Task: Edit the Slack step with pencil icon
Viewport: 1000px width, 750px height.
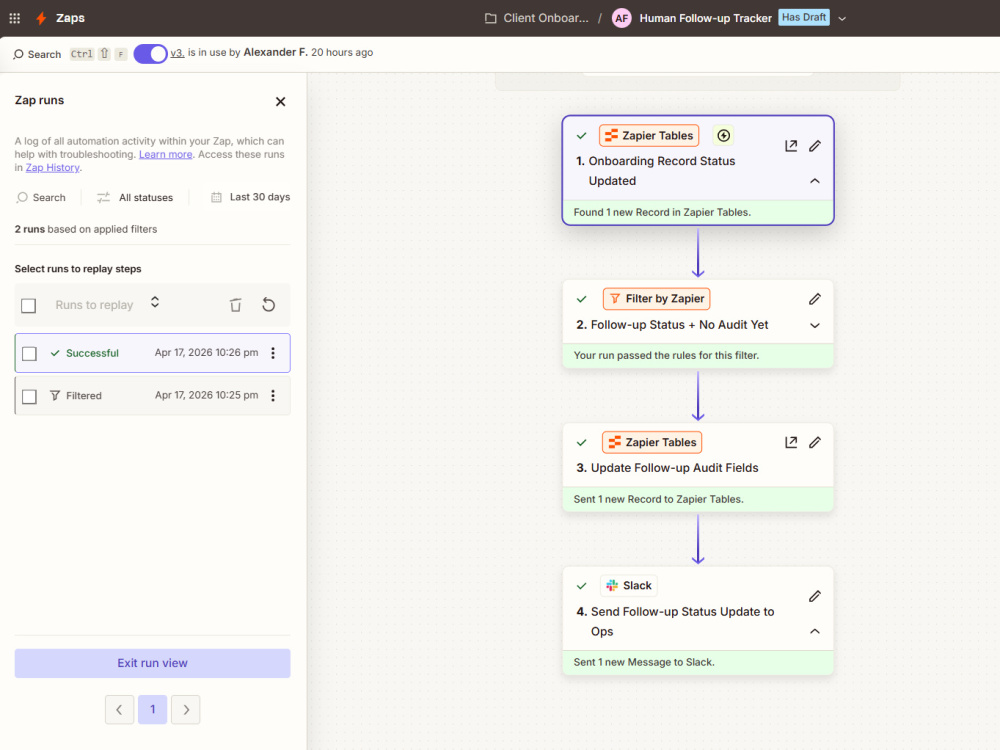Action: (x=814, y=596)
